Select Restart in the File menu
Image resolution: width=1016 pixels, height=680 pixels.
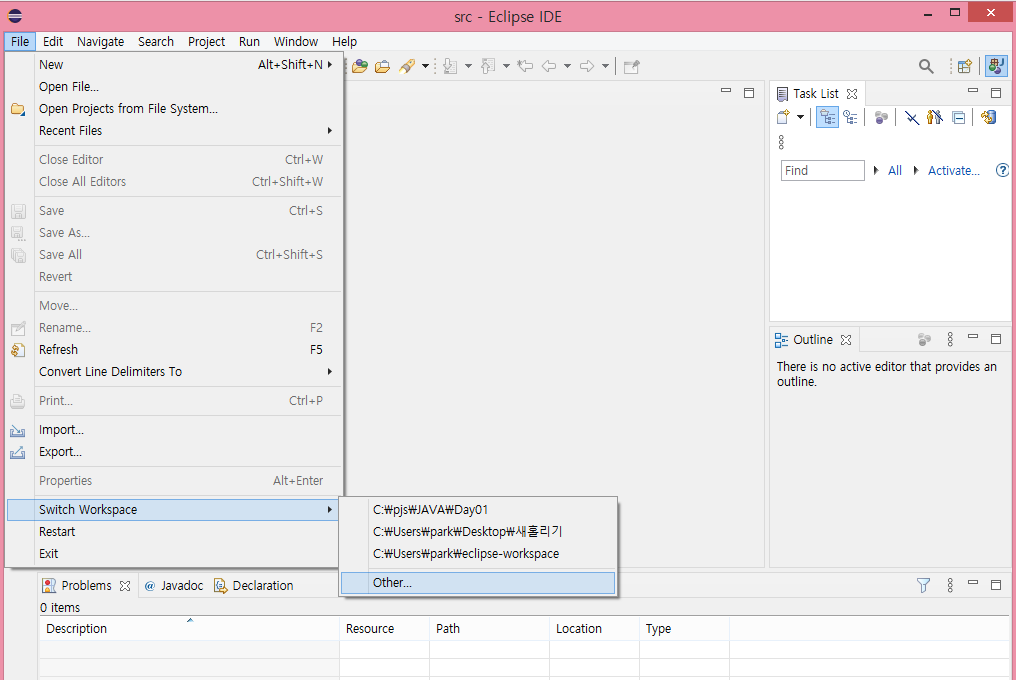pos(174,532)
